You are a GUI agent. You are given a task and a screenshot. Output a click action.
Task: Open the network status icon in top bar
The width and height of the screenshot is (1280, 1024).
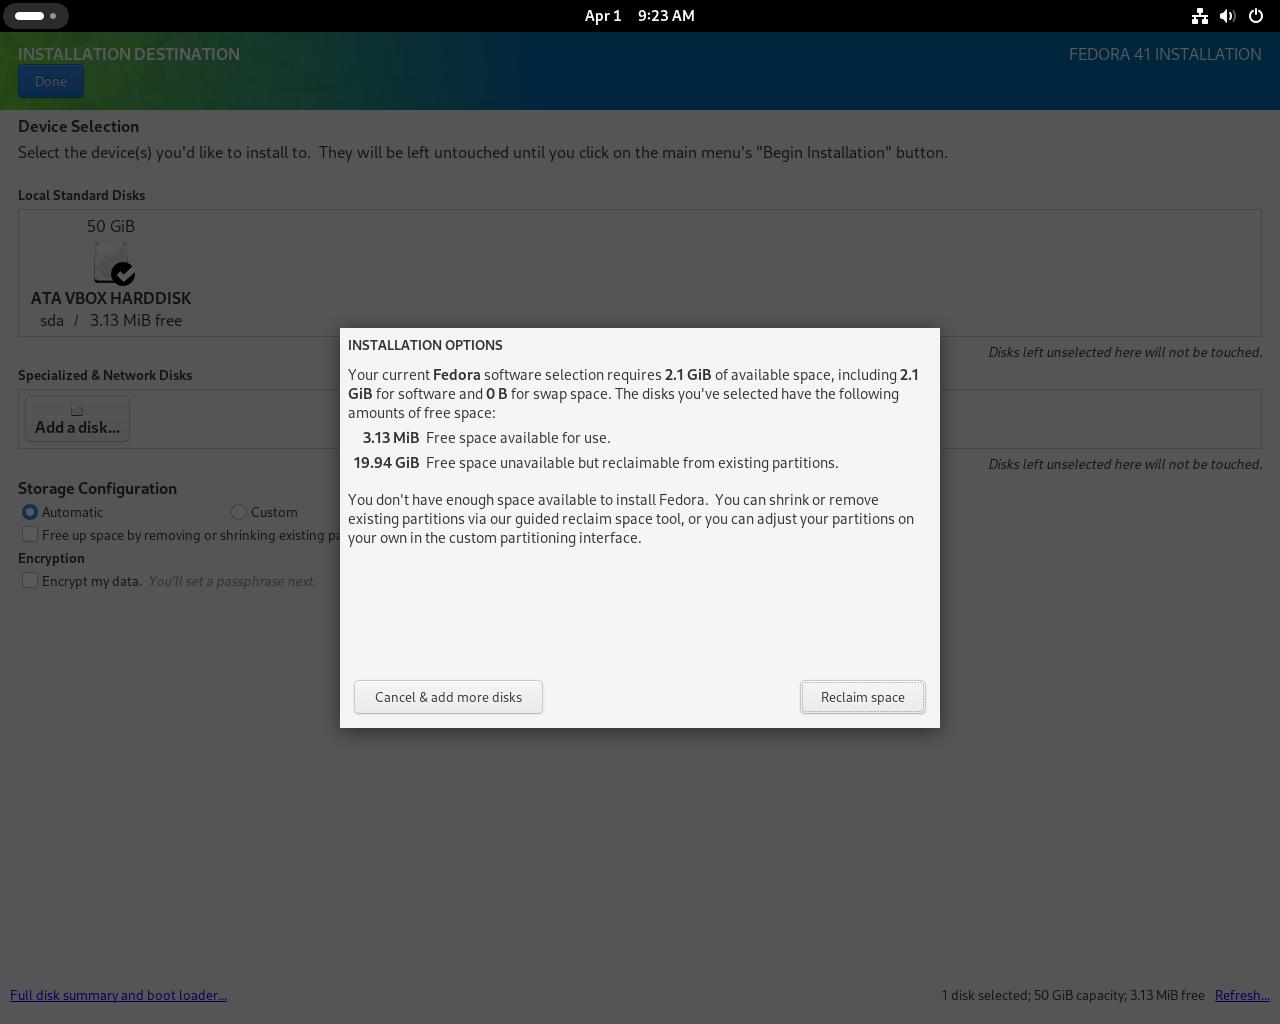(x=1200, y=16)
